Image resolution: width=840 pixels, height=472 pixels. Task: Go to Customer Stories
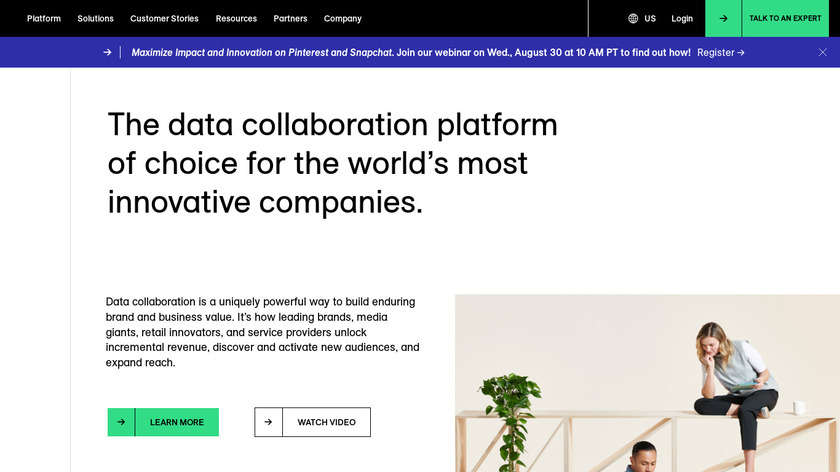(164, 18)
